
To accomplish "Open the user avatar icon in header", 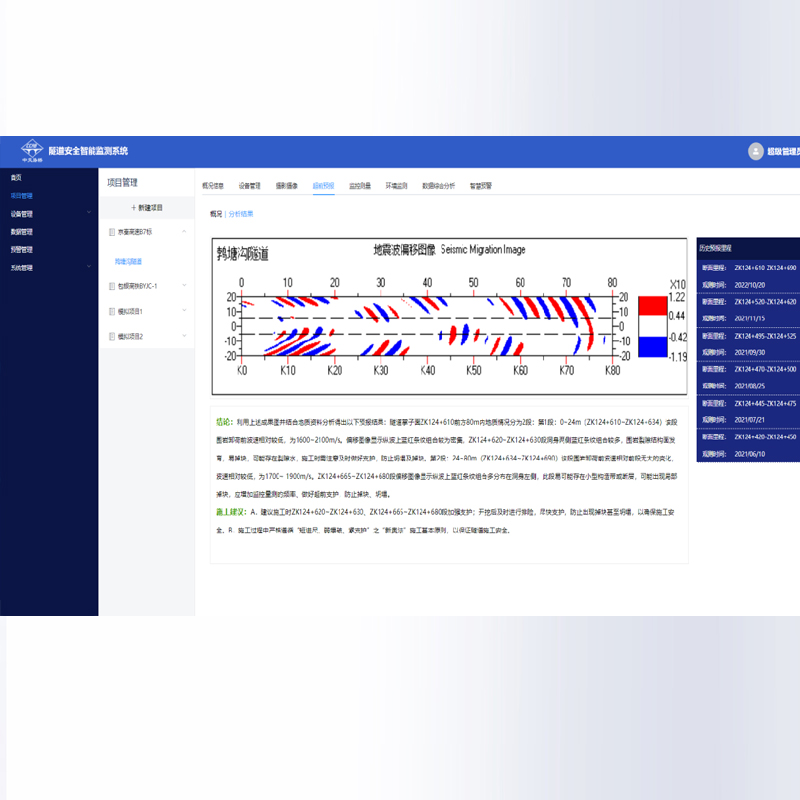I will tap(756, 151).
